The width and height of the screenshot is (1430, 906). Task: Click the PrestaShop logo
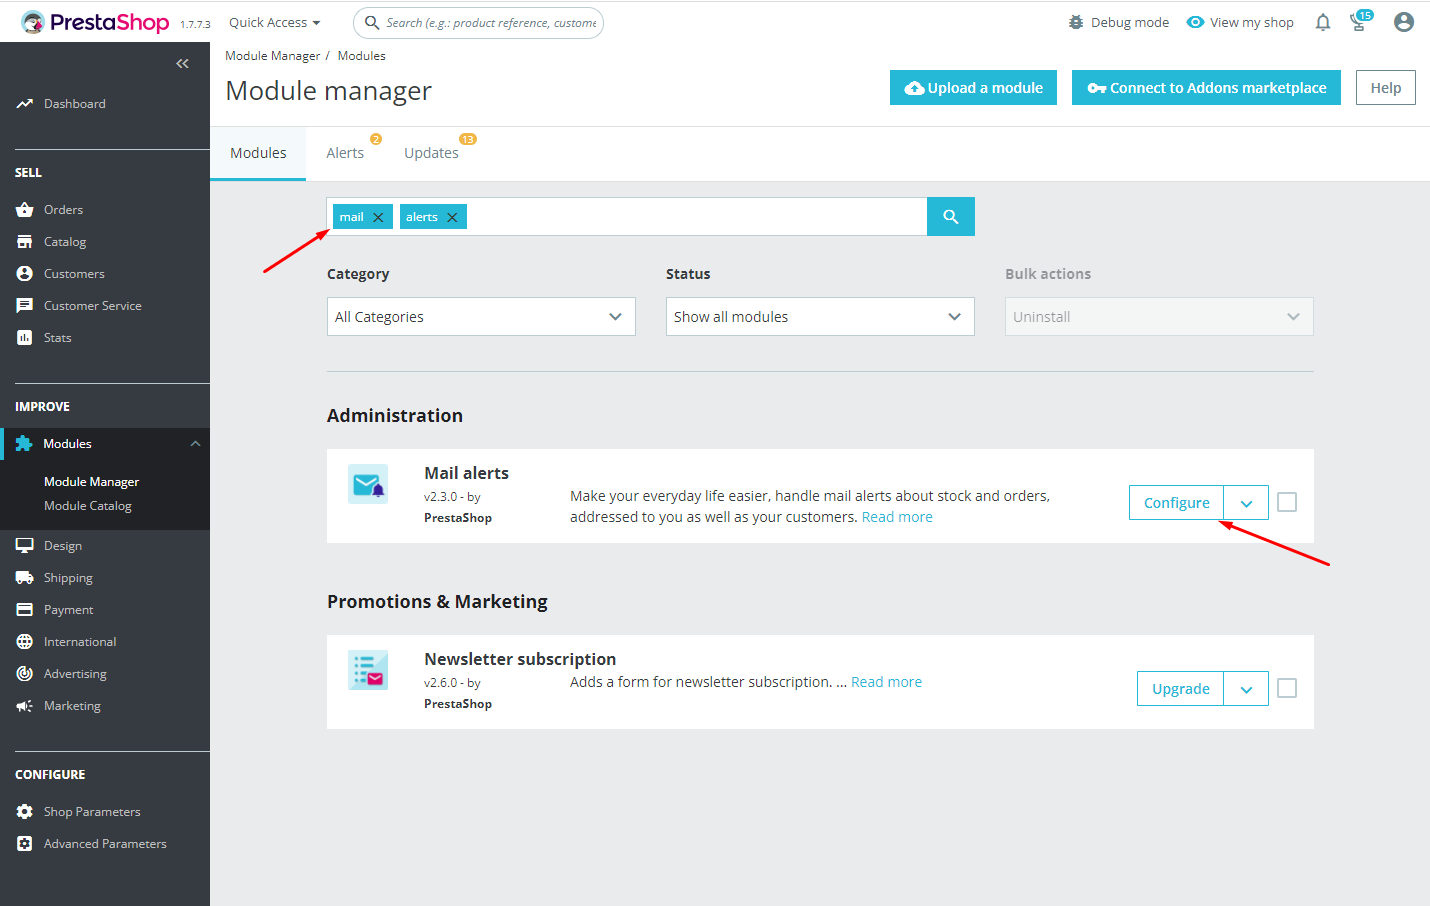95,22
